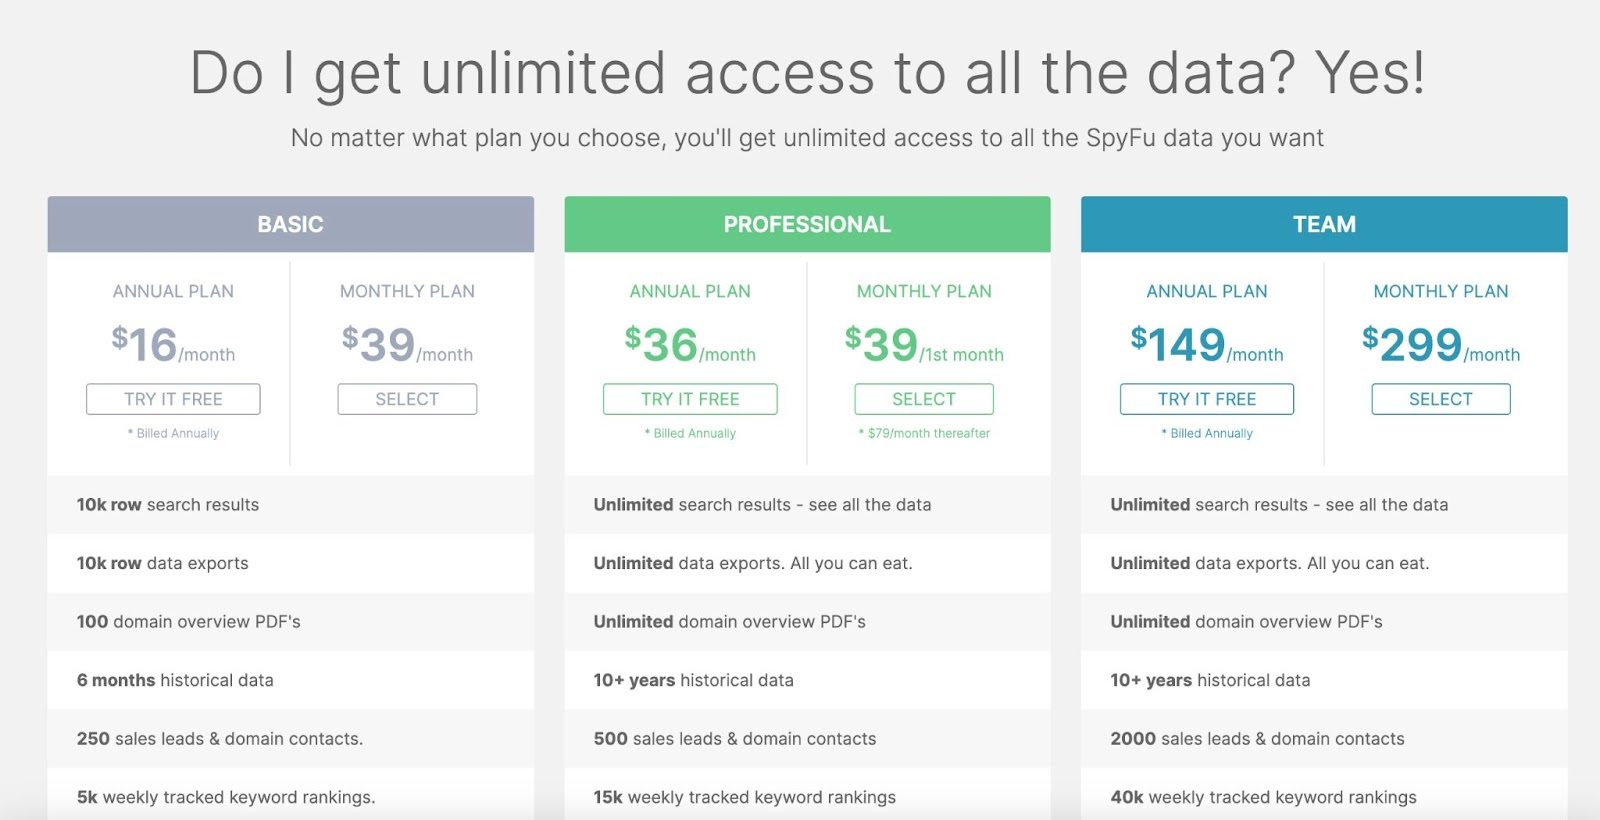1600x820 pixels.
Task: Click the $79/month thereafter note
Action: tap(924, 433)
